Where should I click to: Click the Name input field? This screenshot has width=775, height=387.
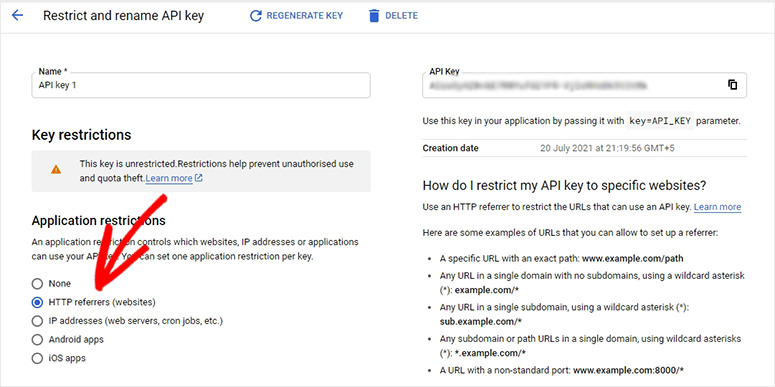tap(201, 85)
